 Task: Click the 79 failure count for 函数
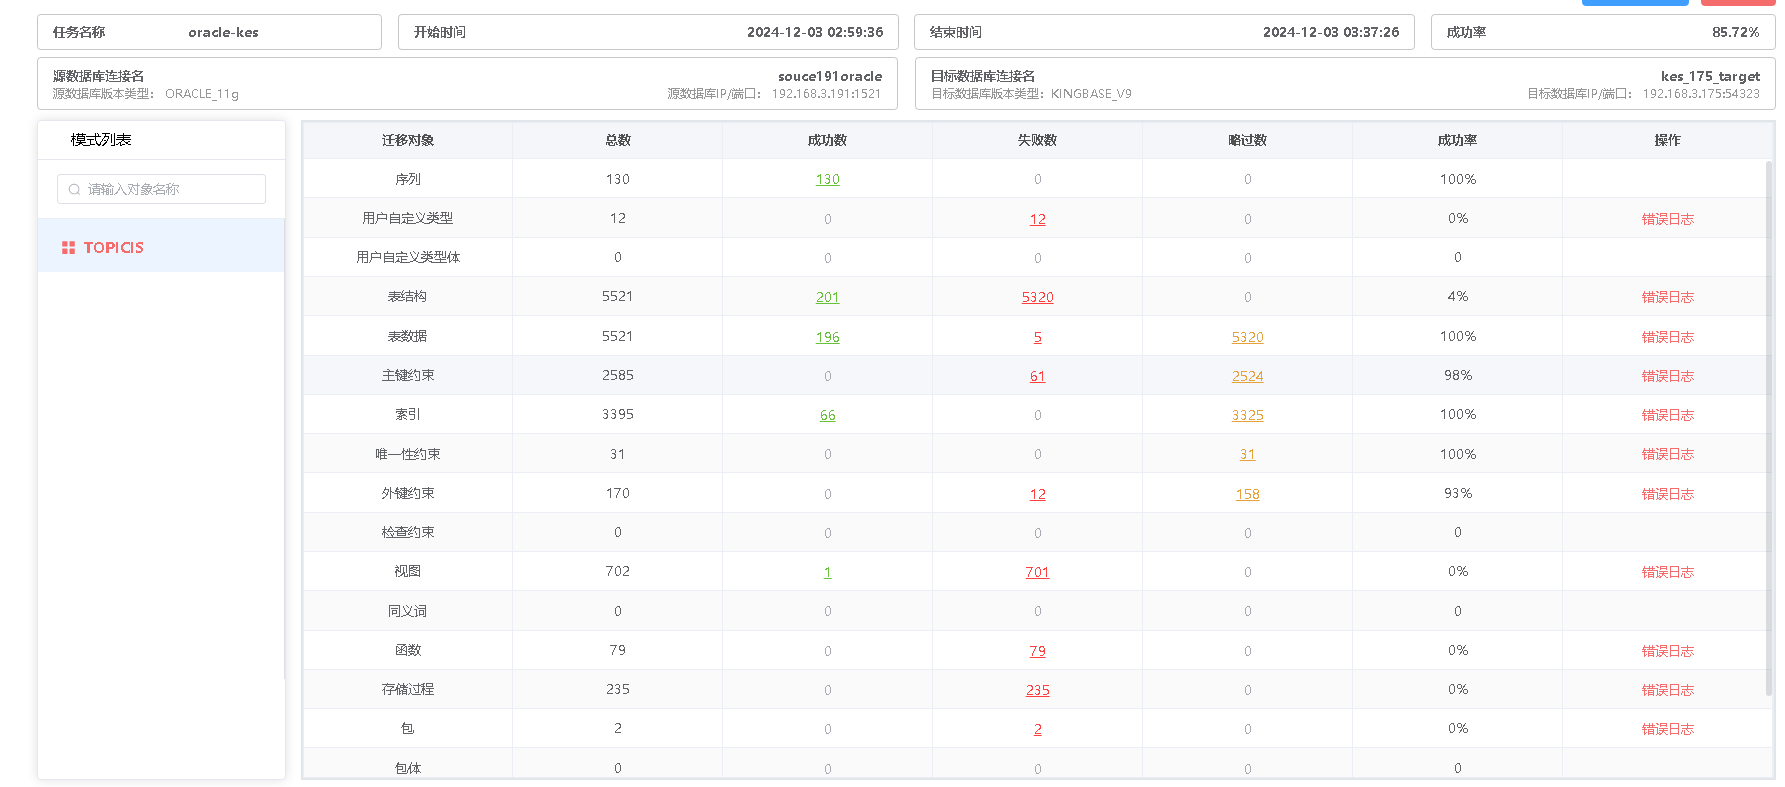click(1037, 651)
